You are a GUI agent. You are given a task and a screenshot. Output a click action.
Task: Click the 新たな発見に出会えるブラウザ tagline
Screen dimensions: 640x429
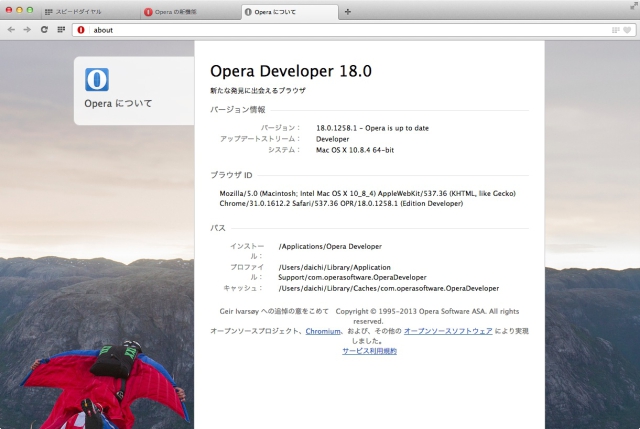[x=258, y=91]
